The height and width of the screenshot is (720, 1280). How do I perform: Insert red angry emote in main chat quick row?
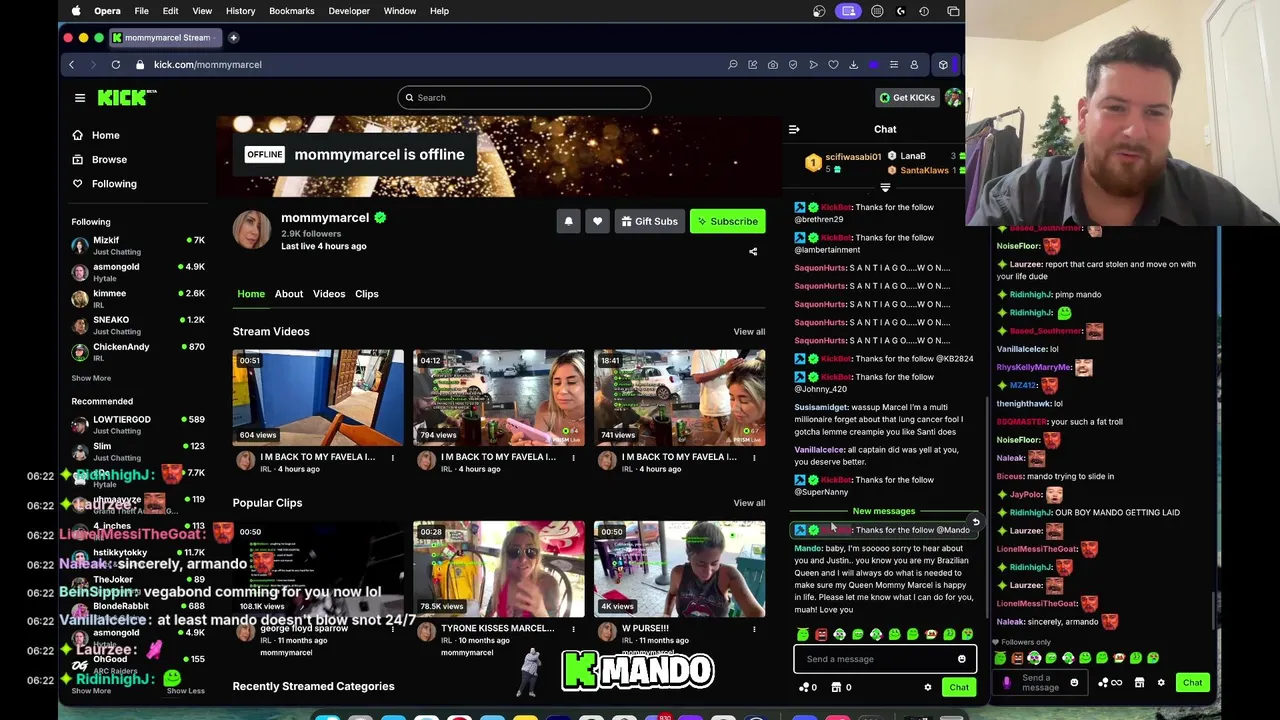(x=821, y=634)
